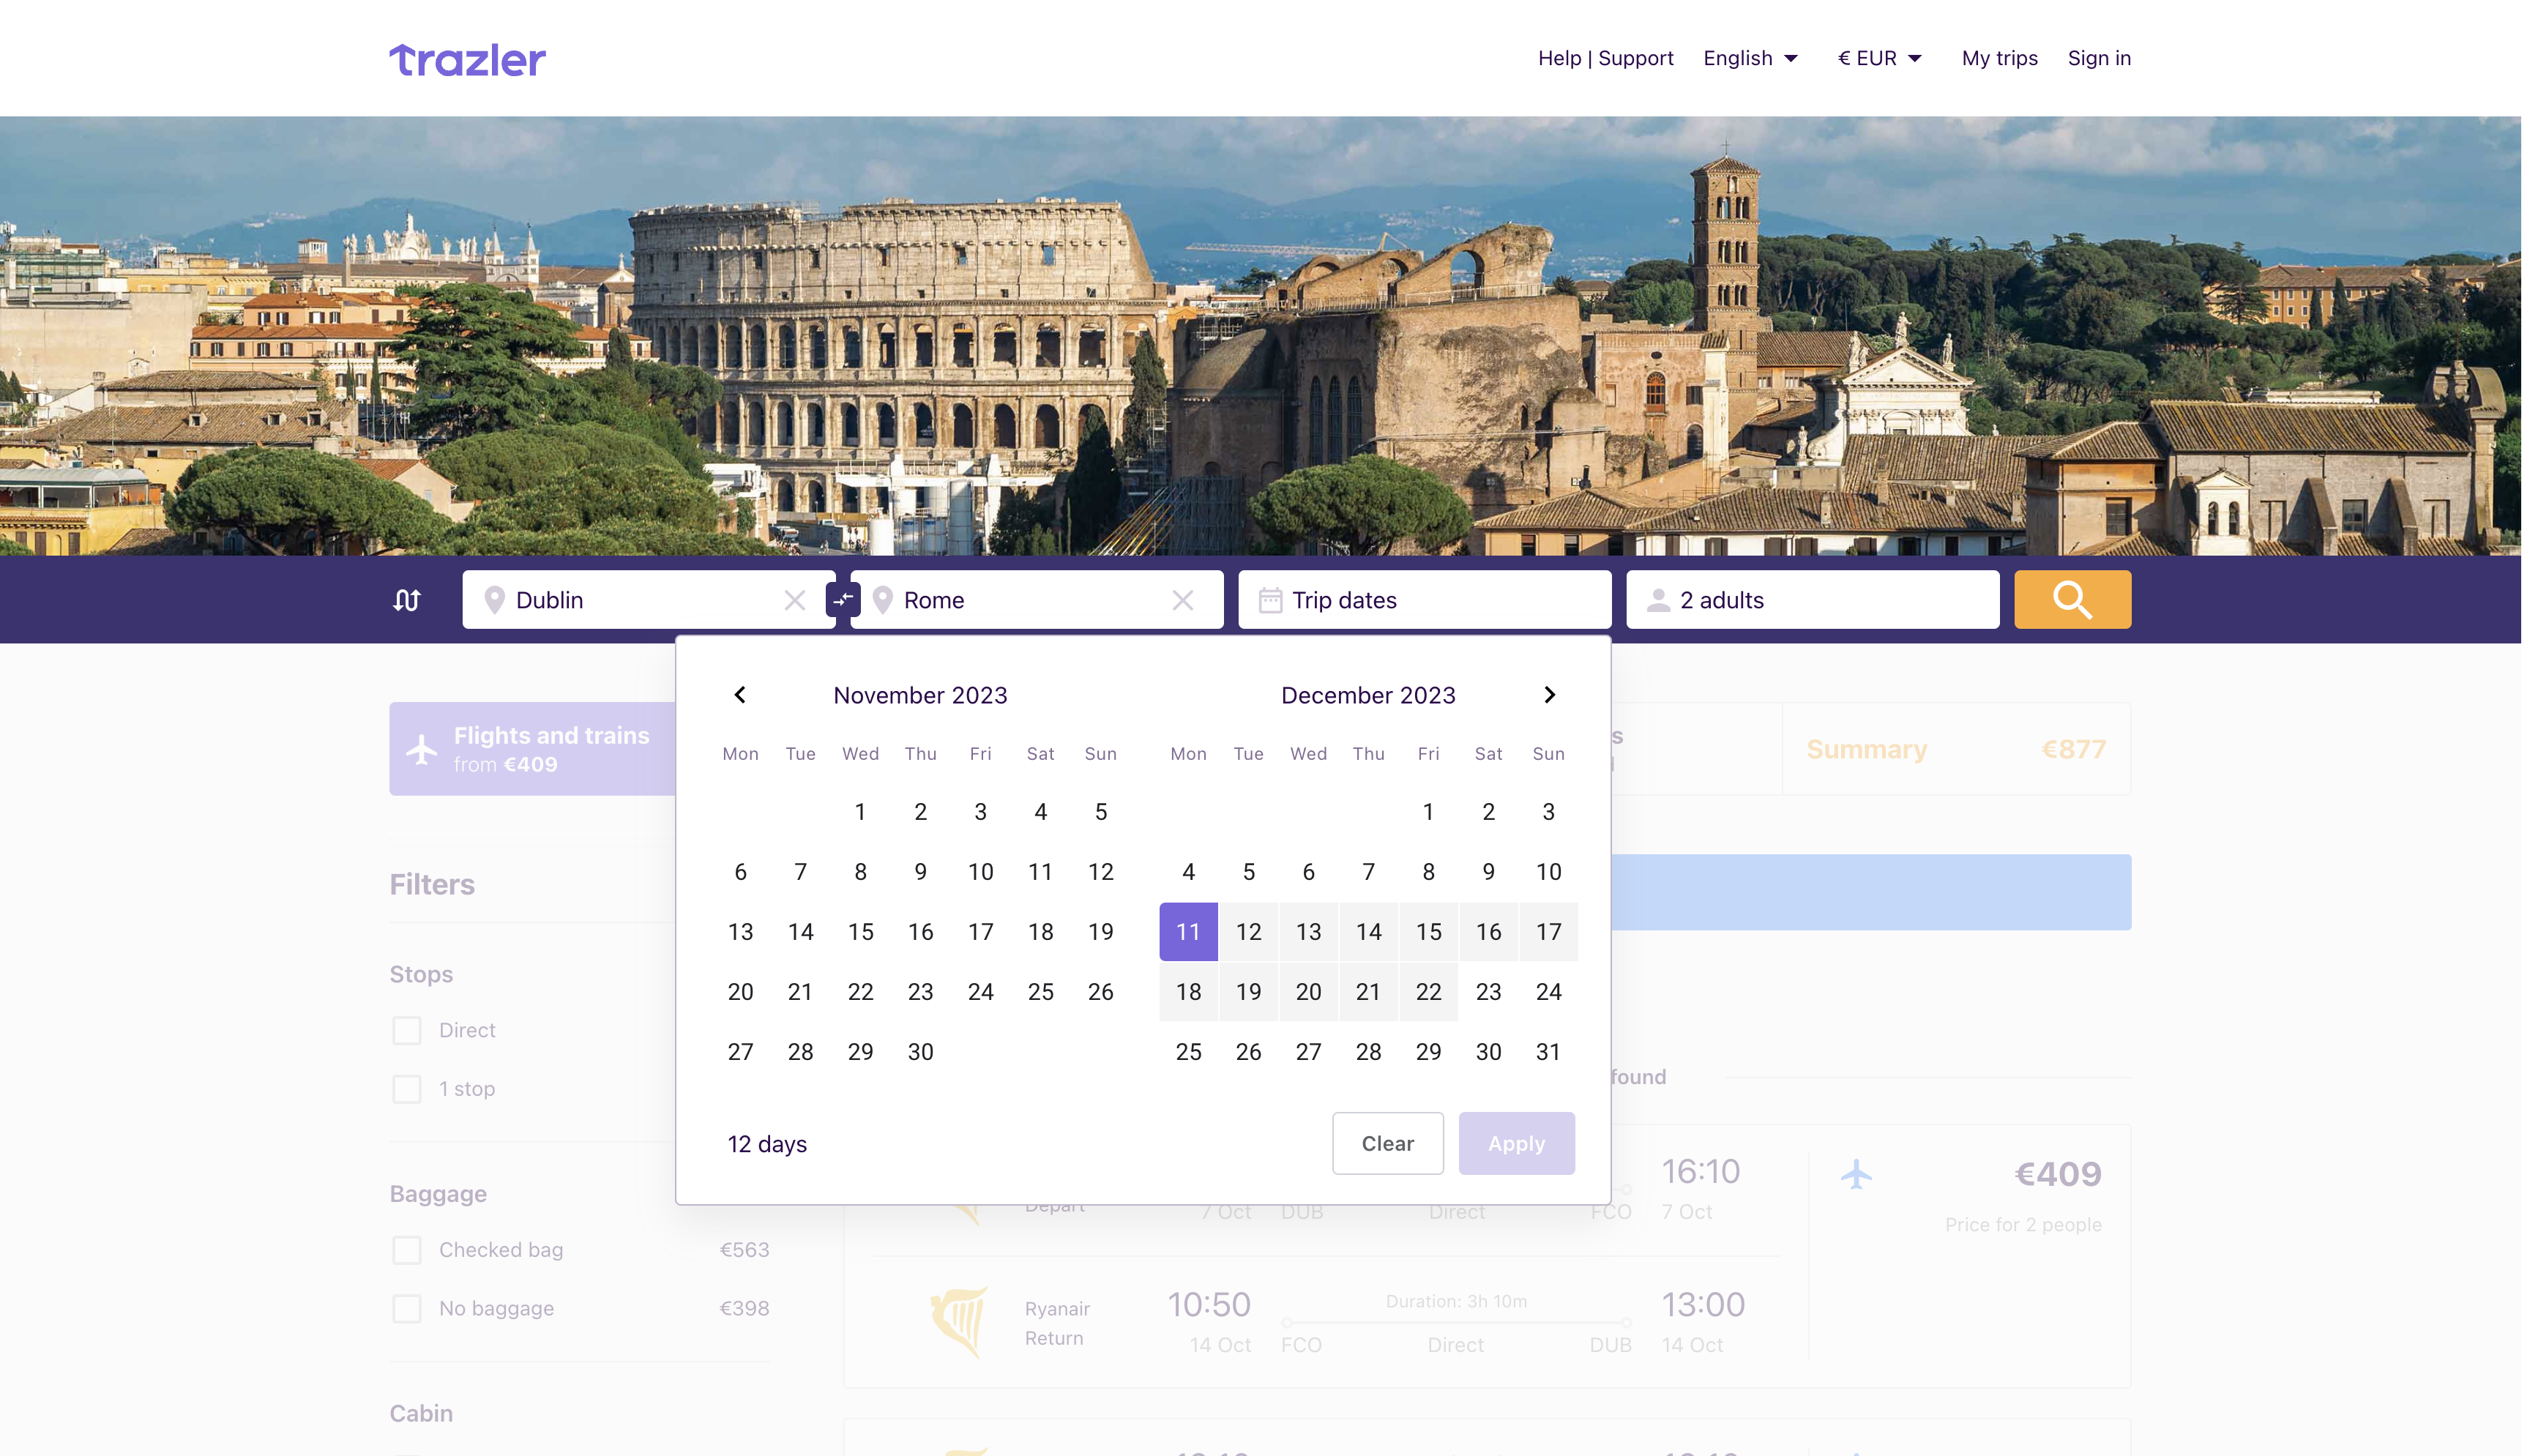Open Help | Support link
2530x1456 pixels.
click(x=1605, y=58)
